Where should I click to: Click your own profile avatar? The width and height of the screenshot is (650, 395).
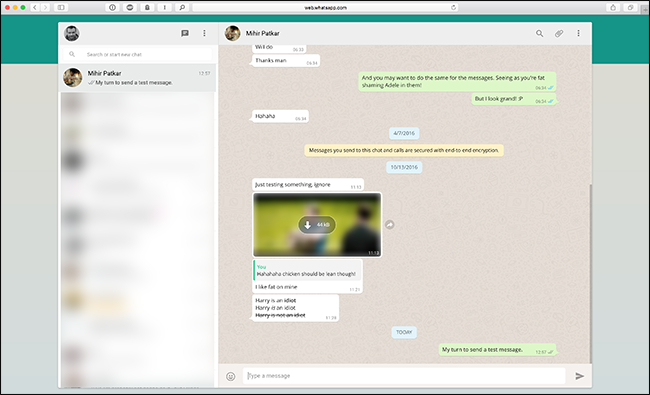72,34
